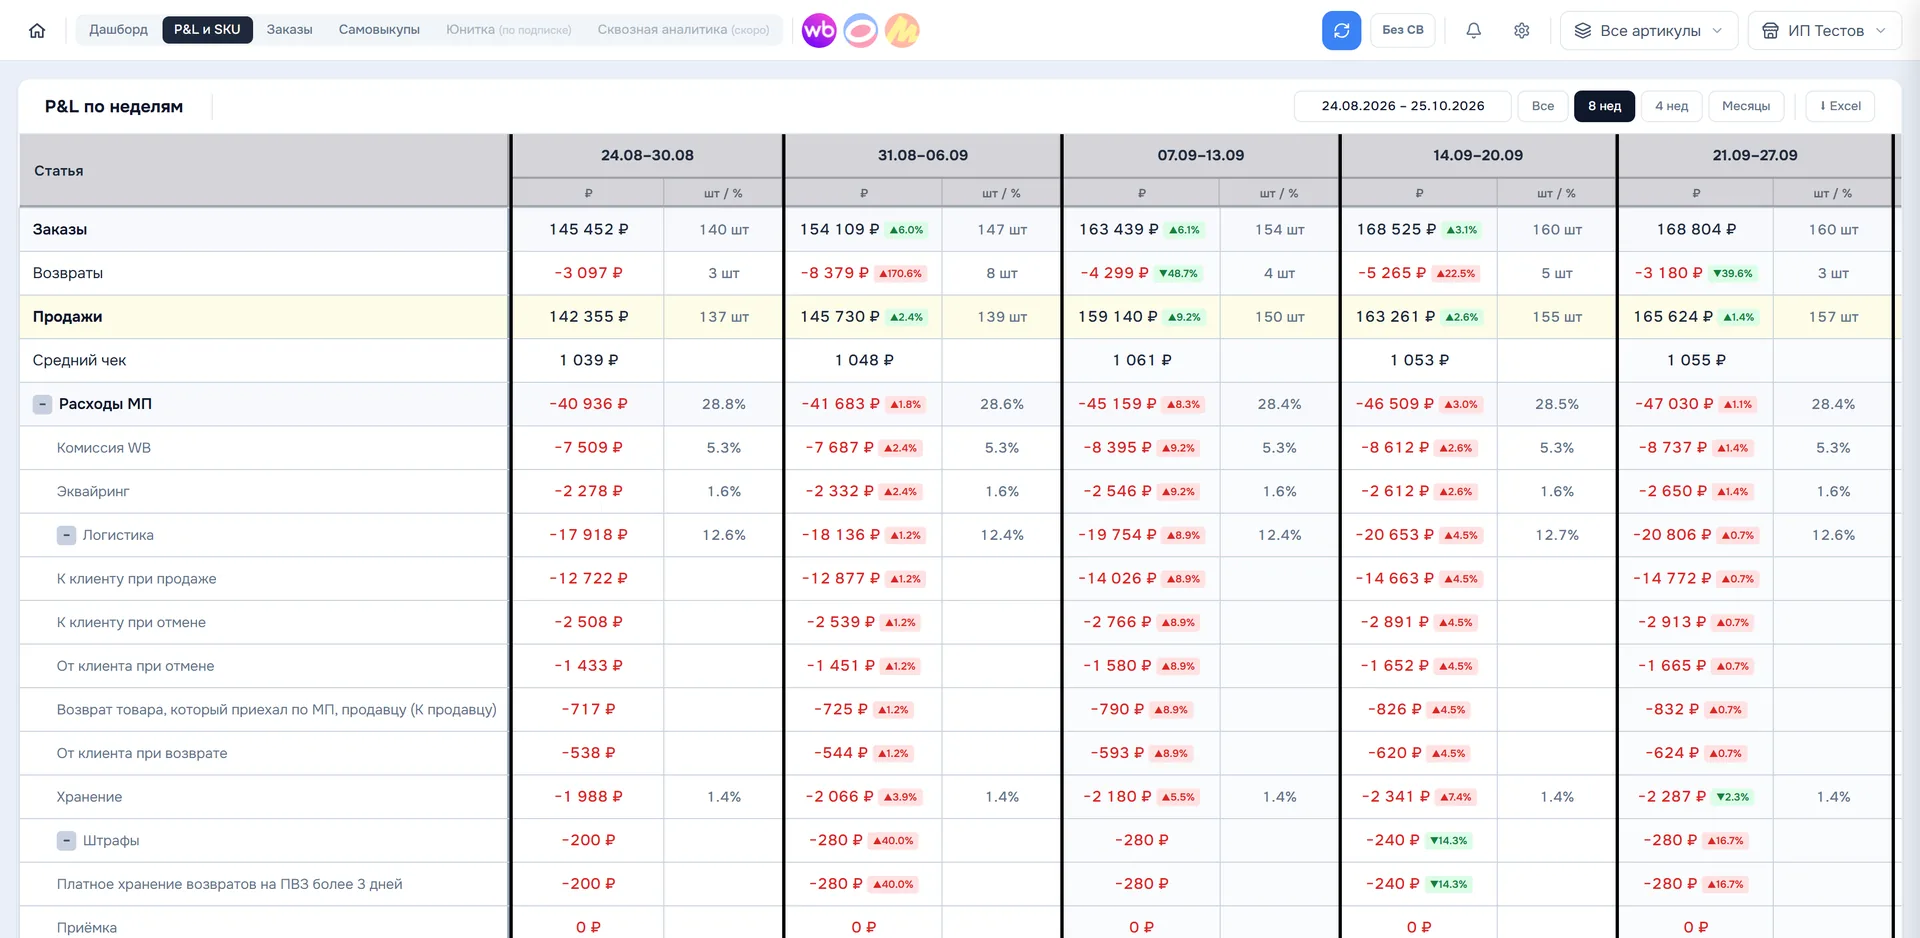Click the 'P&L по неделям' heading
Screen dimensions: 1920x938
point(114,106)
